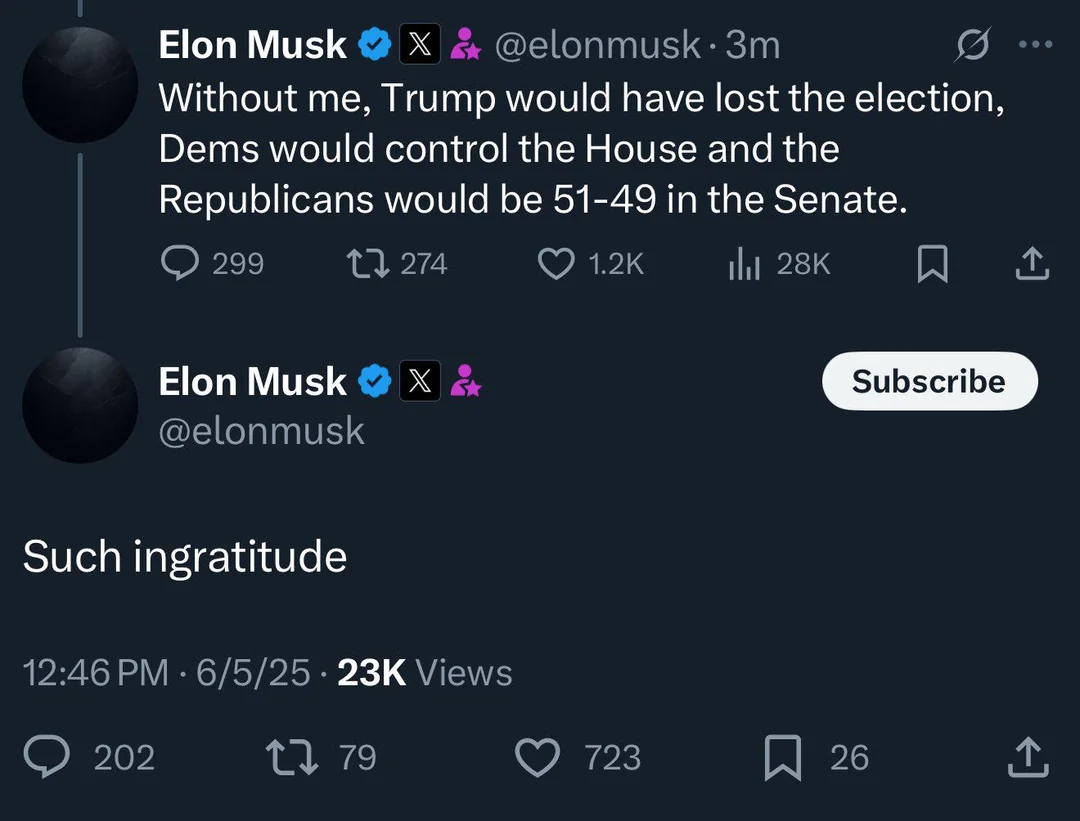Repost the parent tweet with 274 reposts
This screenshot has width=1080, height=821.
click(x=361, y=264)
